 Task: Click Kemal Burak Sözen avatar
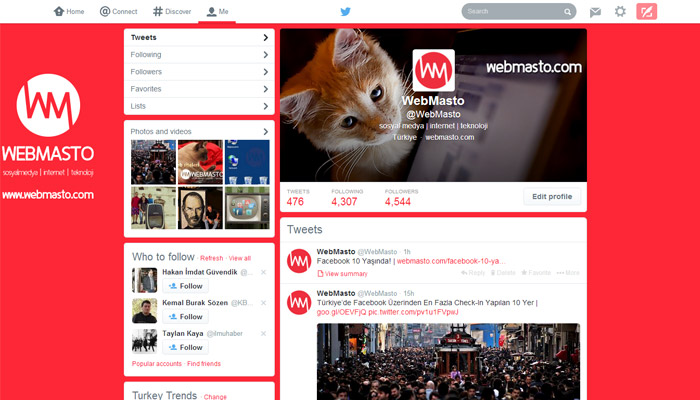point(145,311)
